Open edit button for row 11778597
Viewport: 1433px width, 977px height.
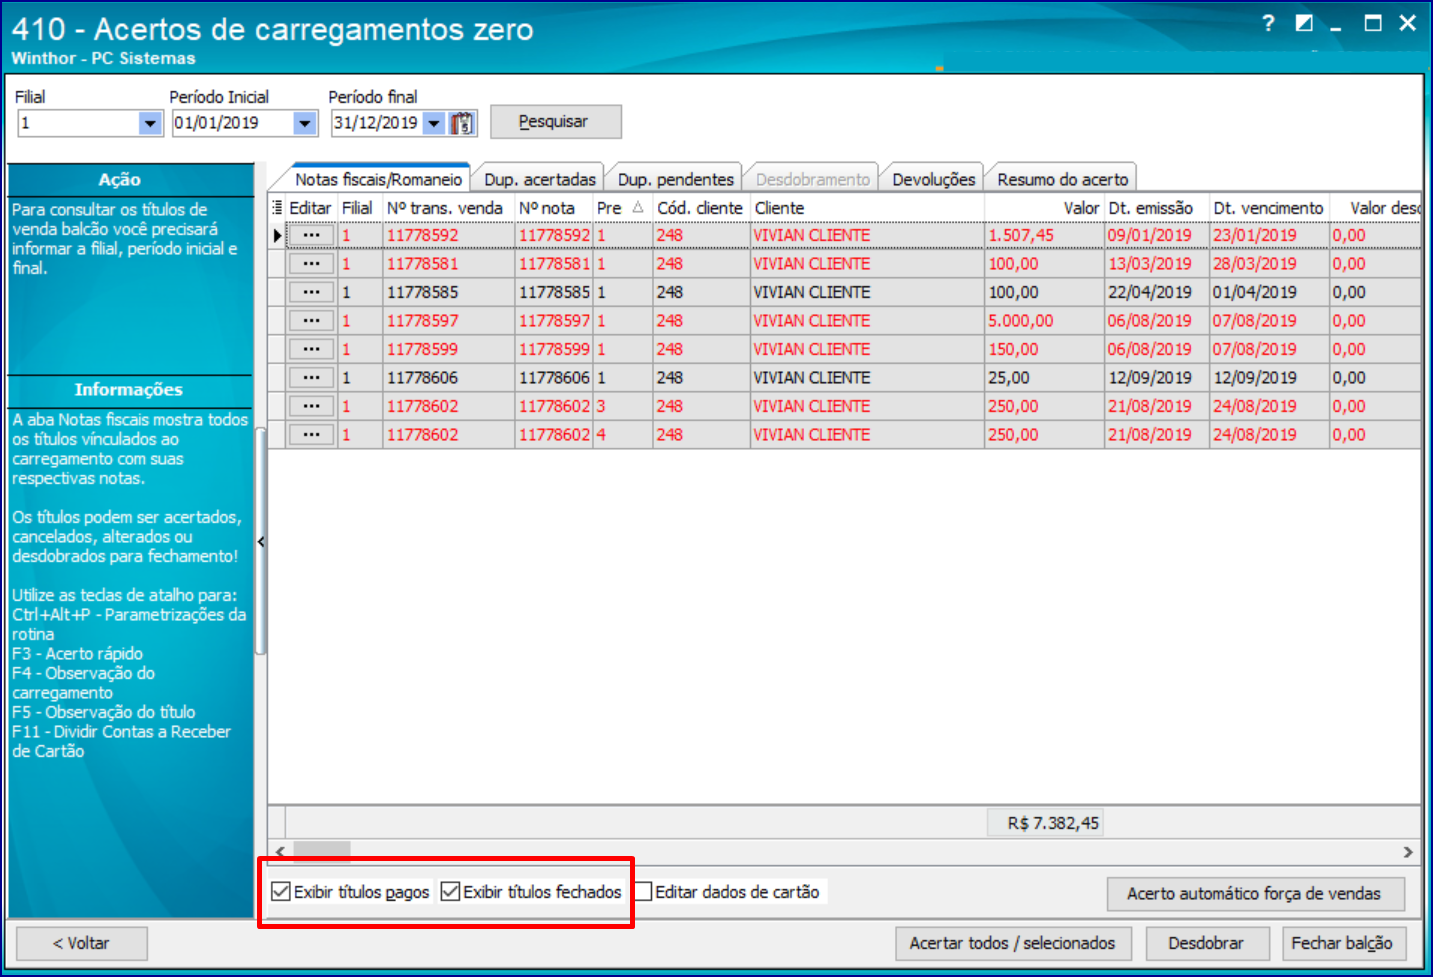(x=311, y=321)
